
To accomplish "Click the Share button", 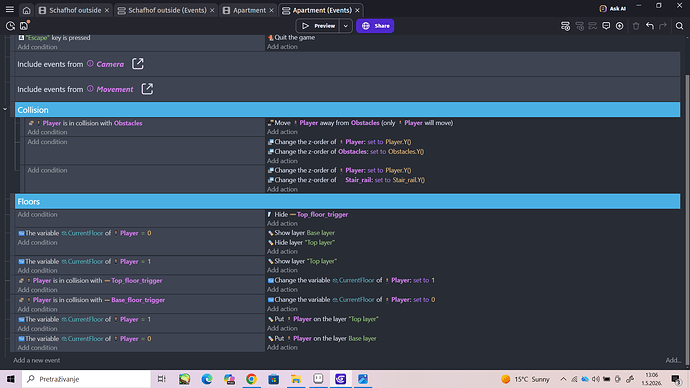I will pyautogui.click(x=375, y=26).
